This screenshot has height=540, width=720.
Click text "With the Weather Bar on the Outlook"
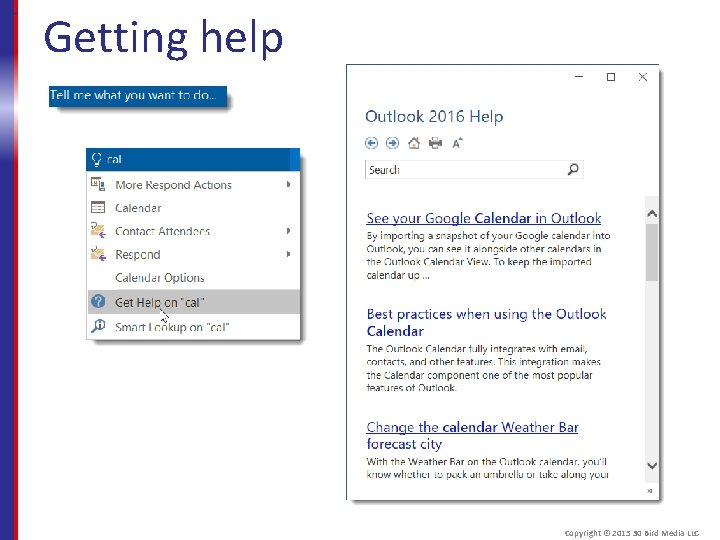tap(451, 461)
